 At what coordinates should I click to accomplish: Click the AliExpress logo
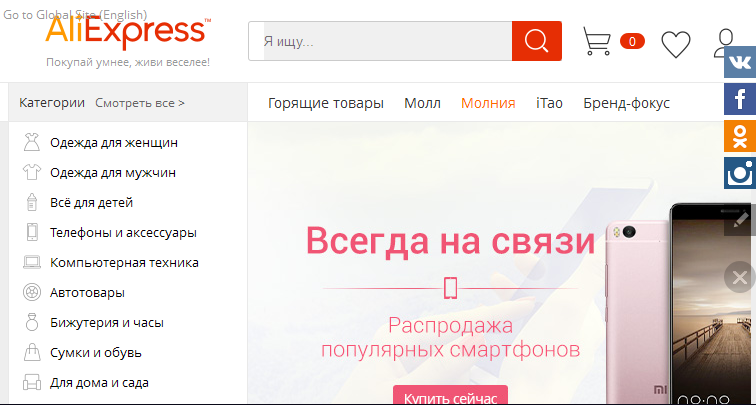[x=128, y=32]
